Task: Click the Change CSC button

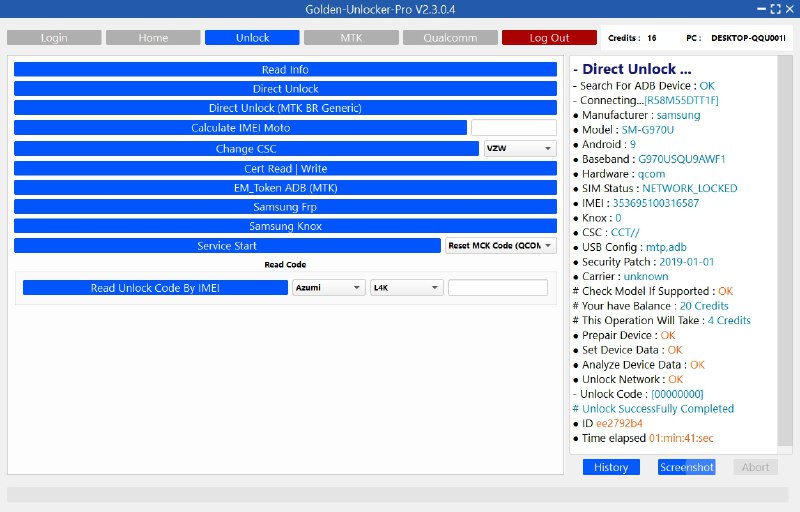Action: pos(246,148)
